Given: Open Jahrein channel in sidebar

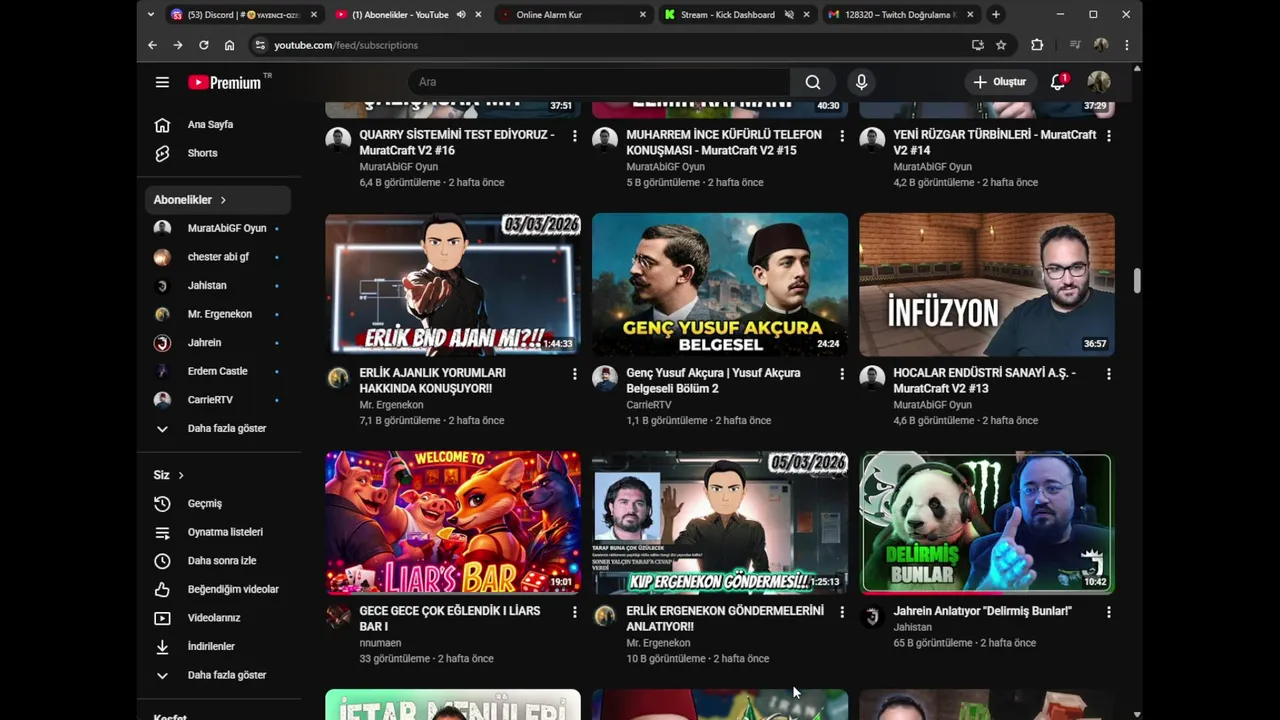Looking at the screenshot, I should click(219, 342).
